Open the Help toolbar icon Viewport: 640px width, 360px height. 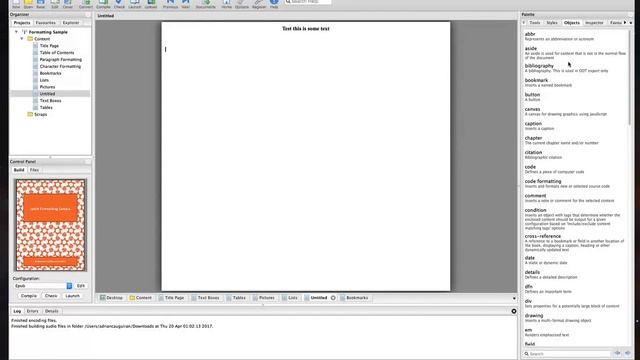pos(274,4)
